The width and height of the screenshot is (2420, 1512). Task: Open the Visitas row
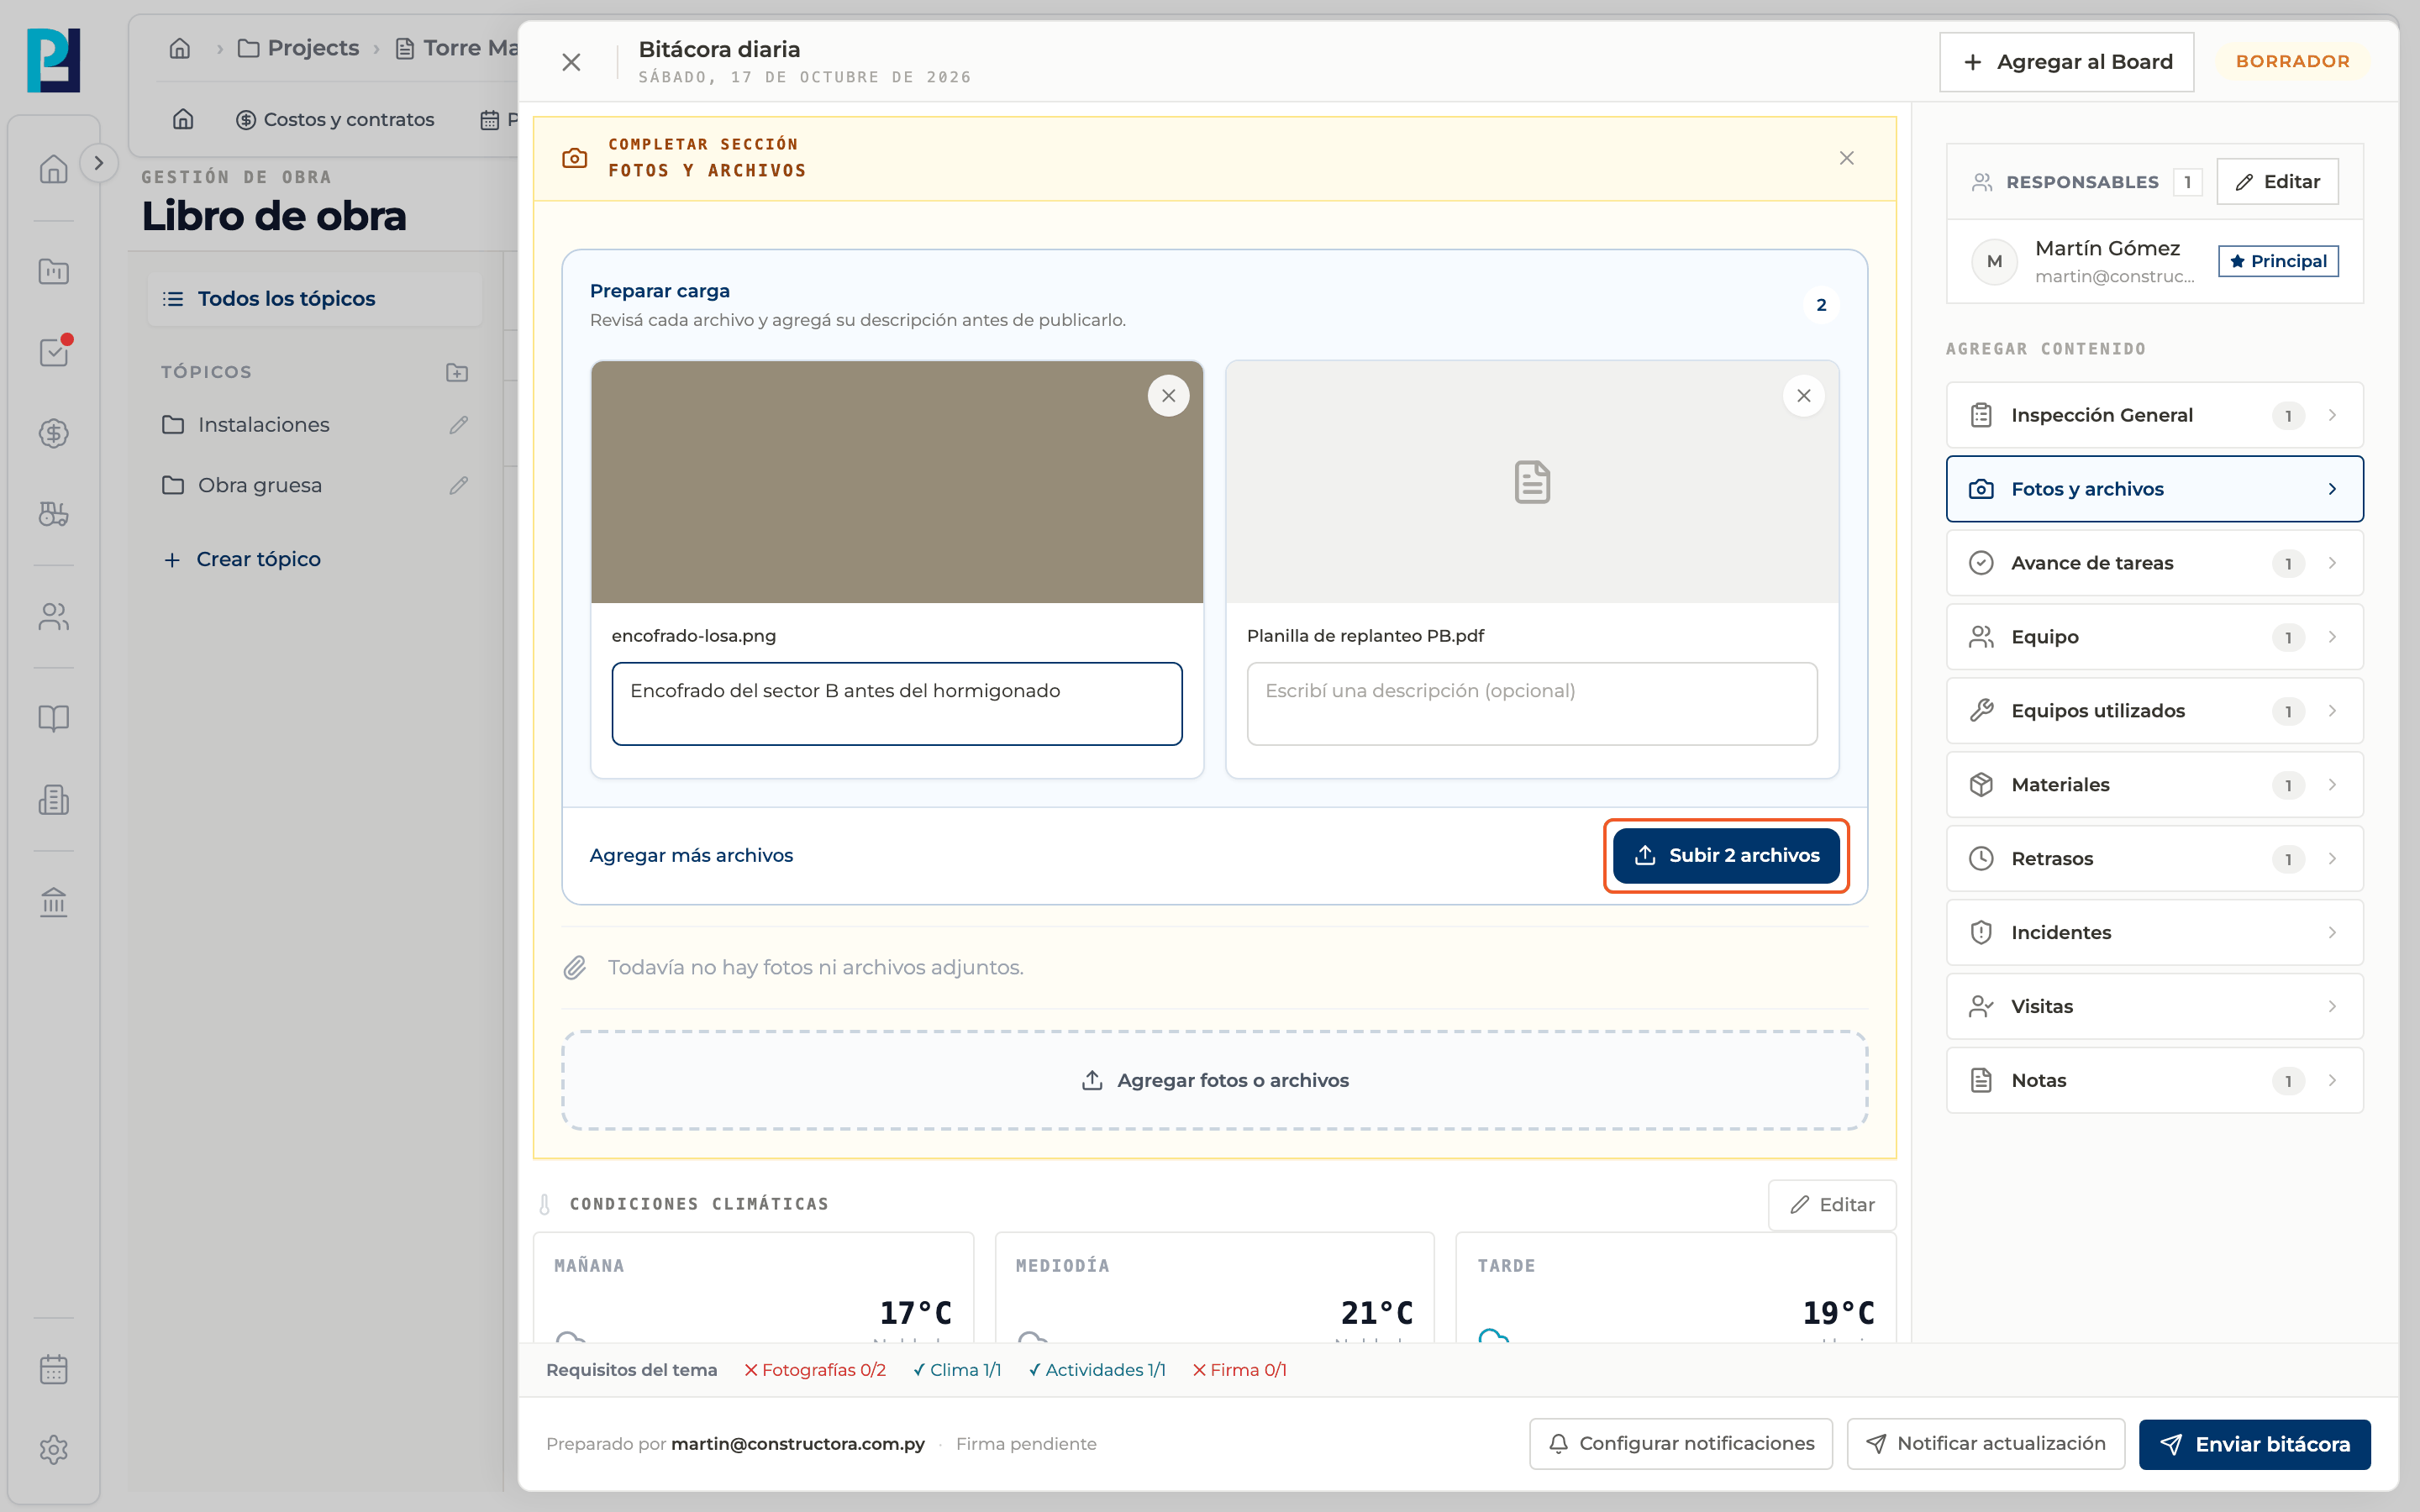[x=2154, y=1007]
